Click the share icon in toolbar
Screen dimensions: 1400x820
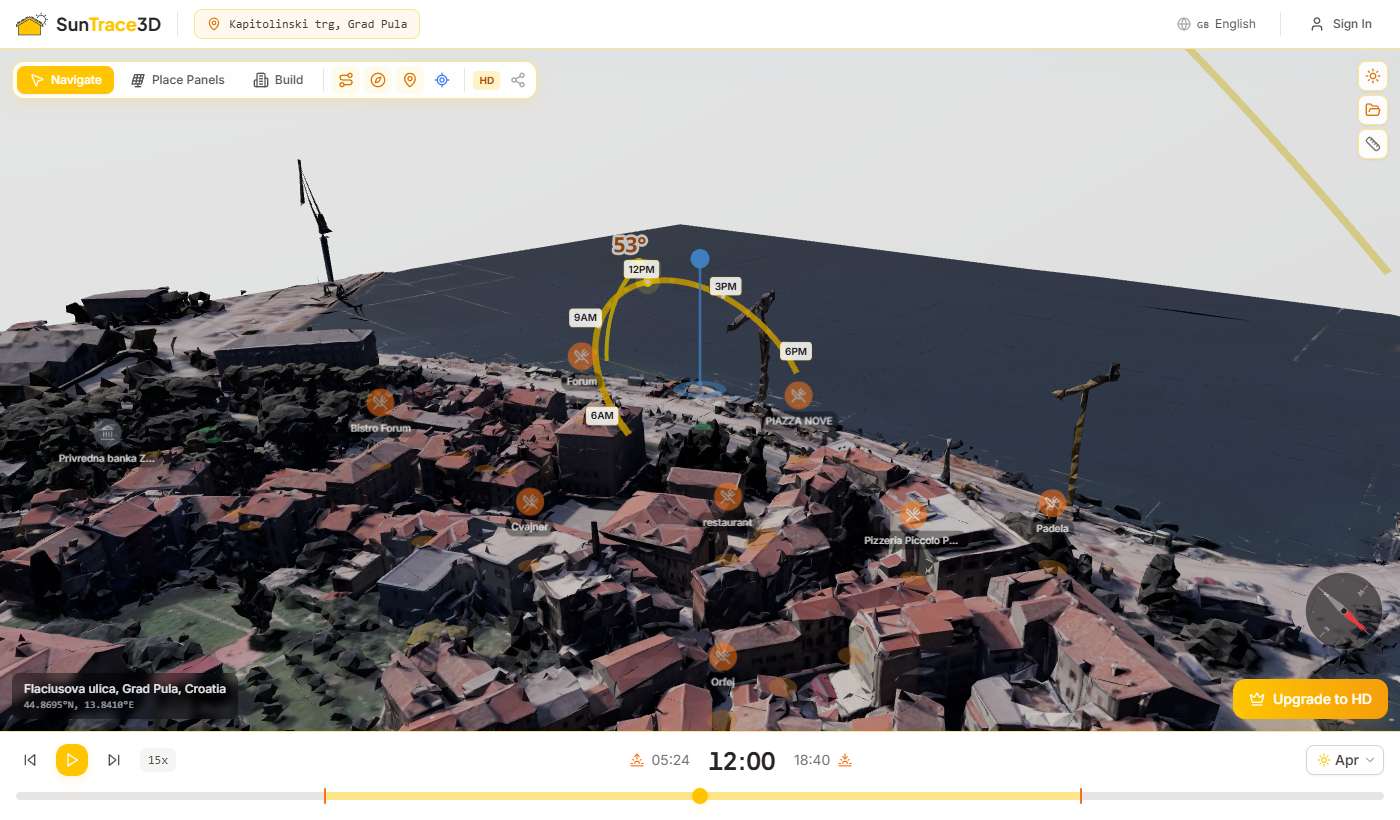(518, 80)
